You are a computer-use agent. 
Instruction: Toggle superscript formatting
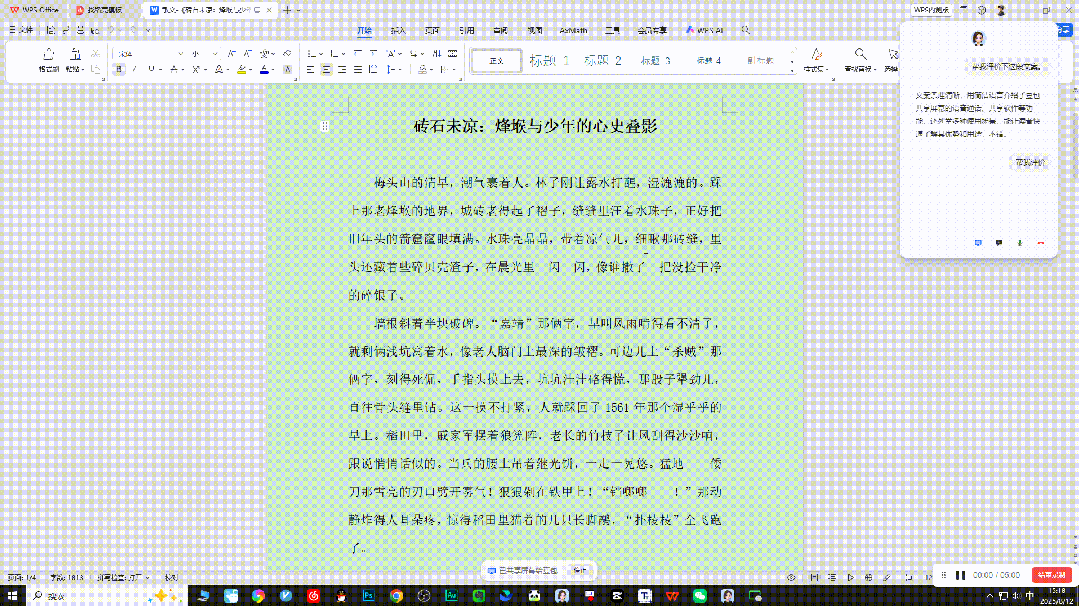[196, 69]
